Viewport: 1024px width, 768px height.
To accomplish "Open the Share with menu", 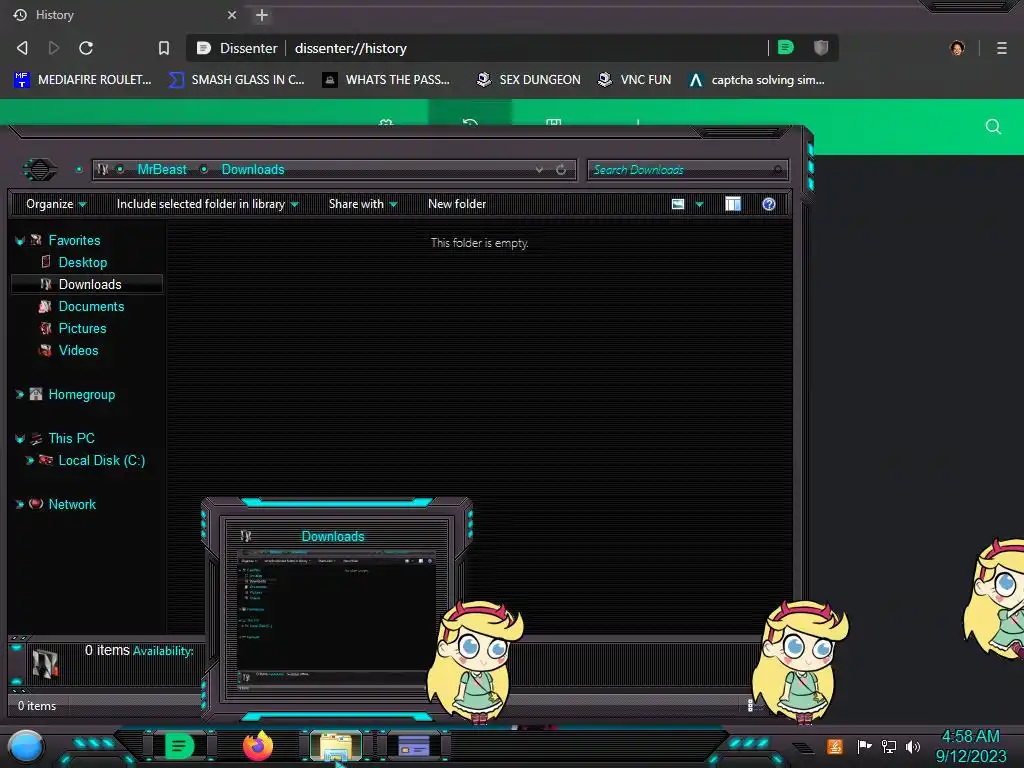I will (363, 204).
